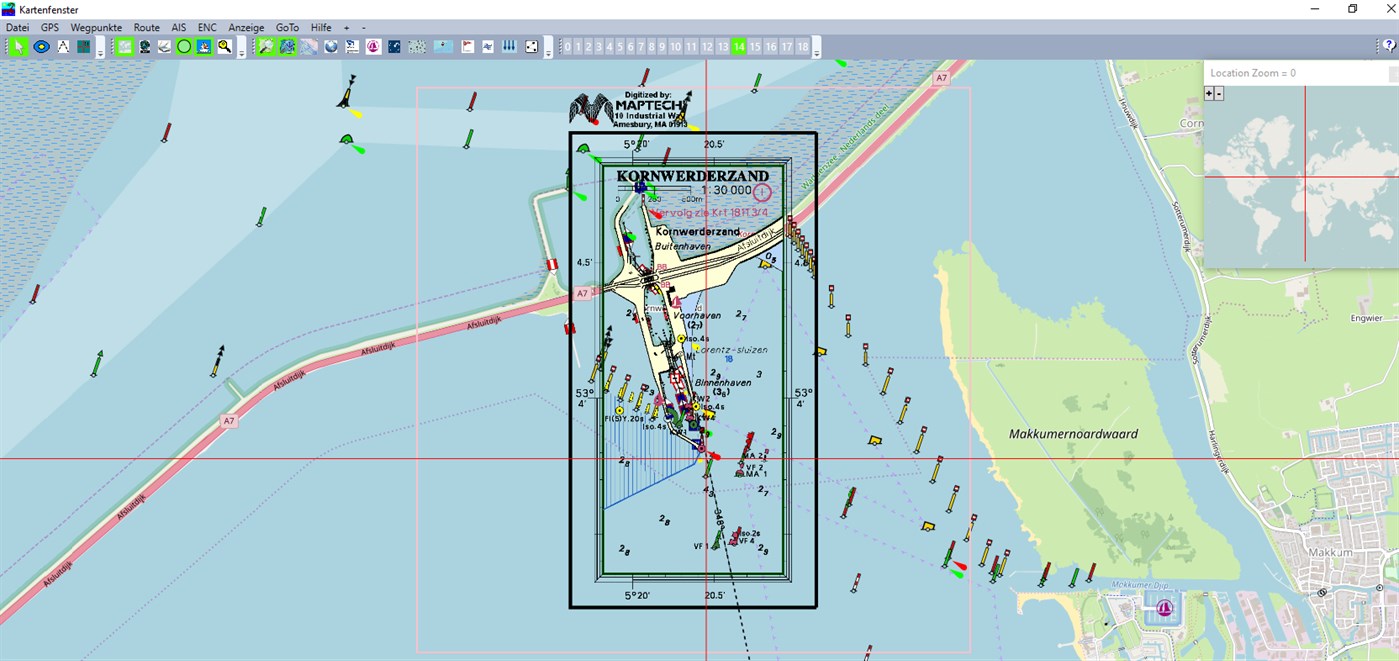Open Hilfe via the question mark icon
The height and width of the screenshot is (661, 1399).
point(1388,46)
